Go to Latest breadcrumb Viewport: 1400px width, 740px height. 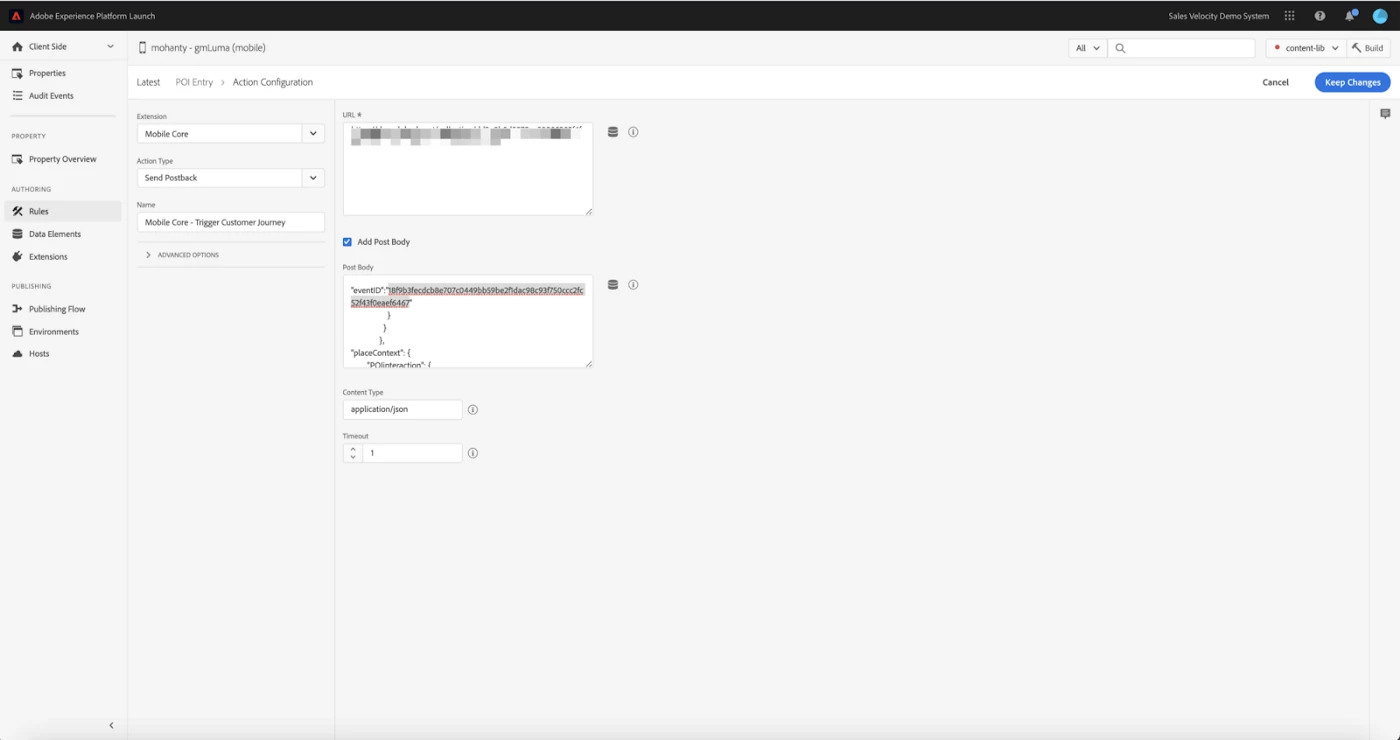pyautogui.click(x=148, y=82)
